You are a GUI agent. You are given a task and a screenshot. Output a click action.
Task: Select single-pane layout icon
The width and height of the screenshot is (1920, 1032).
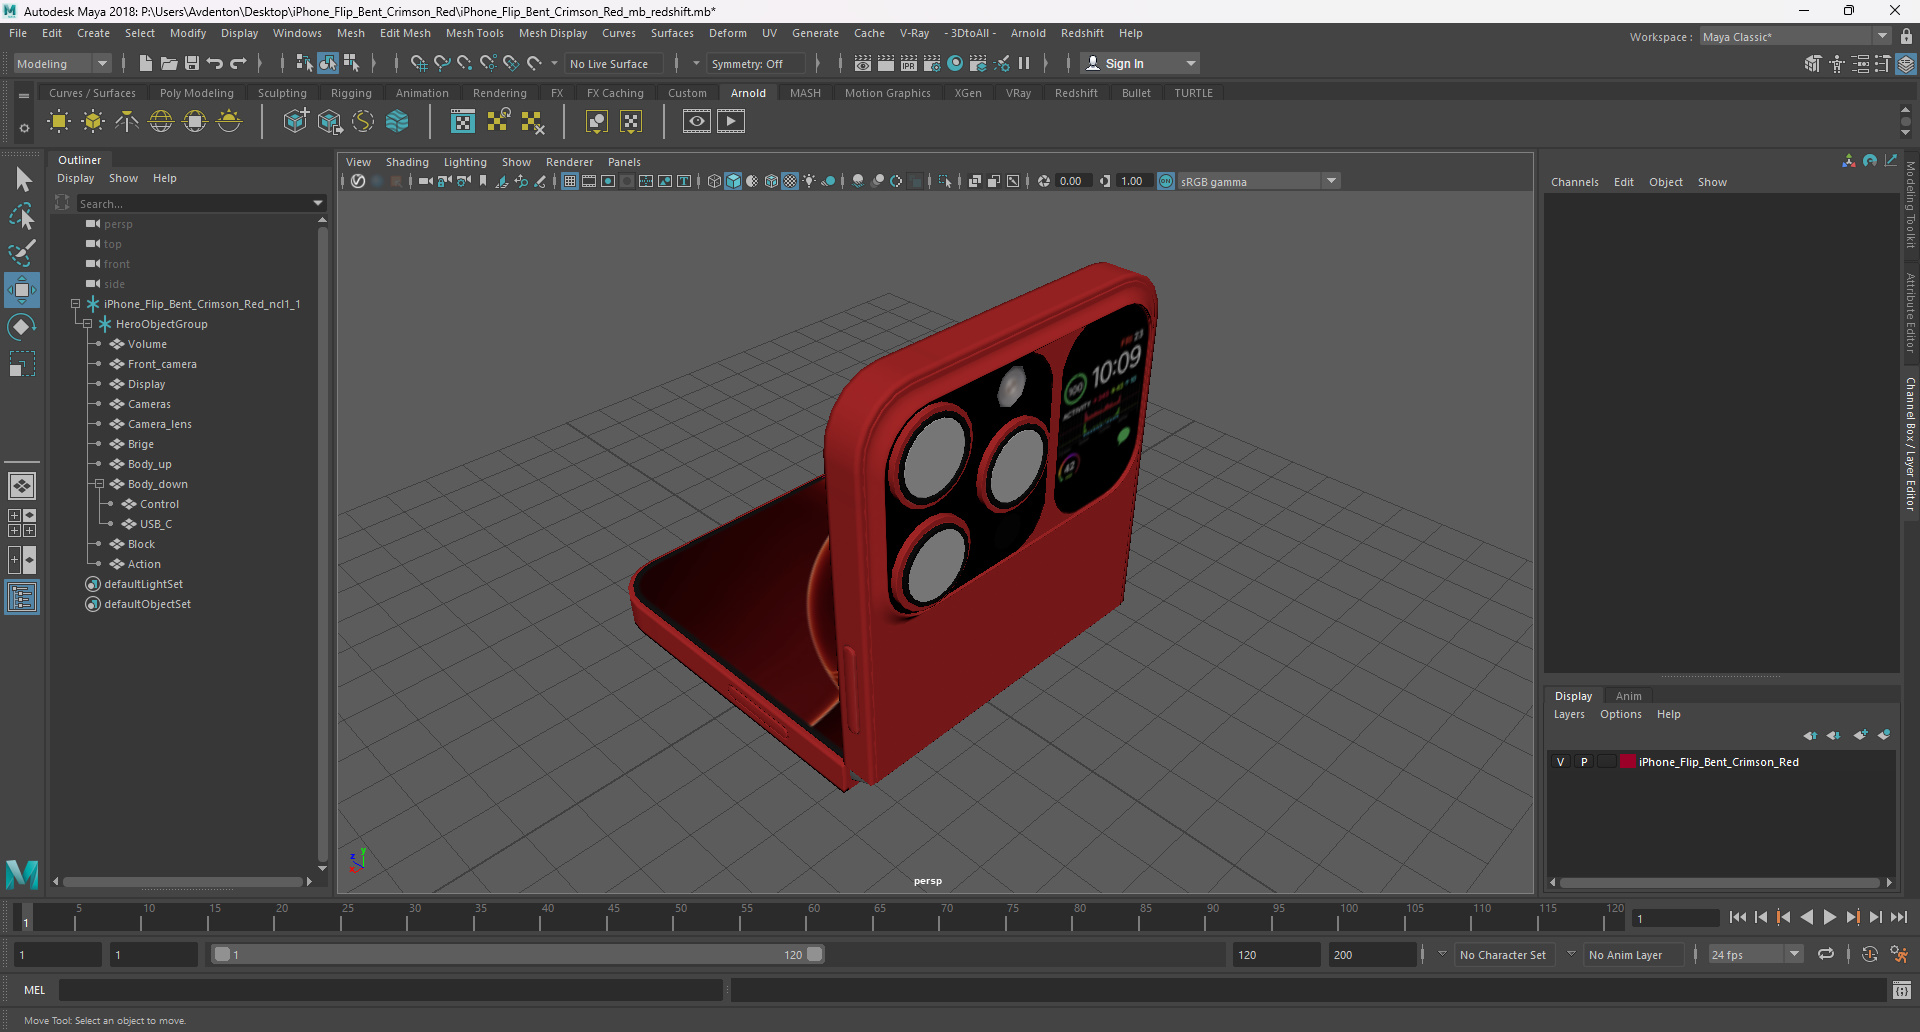pyautogui.click(x=22, y=486)
